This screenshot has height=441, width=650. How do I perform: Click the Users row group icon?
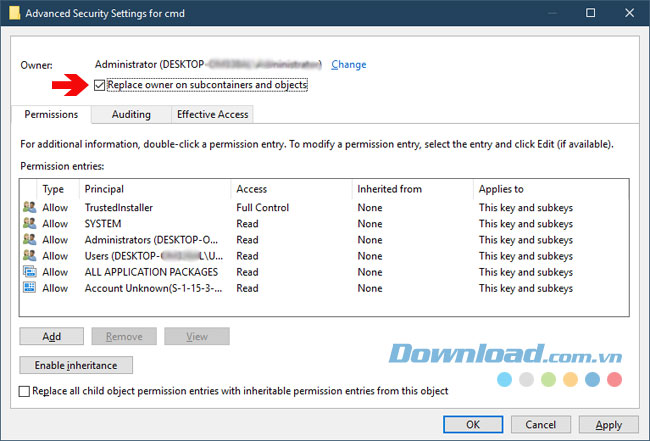tap(29, 255)
